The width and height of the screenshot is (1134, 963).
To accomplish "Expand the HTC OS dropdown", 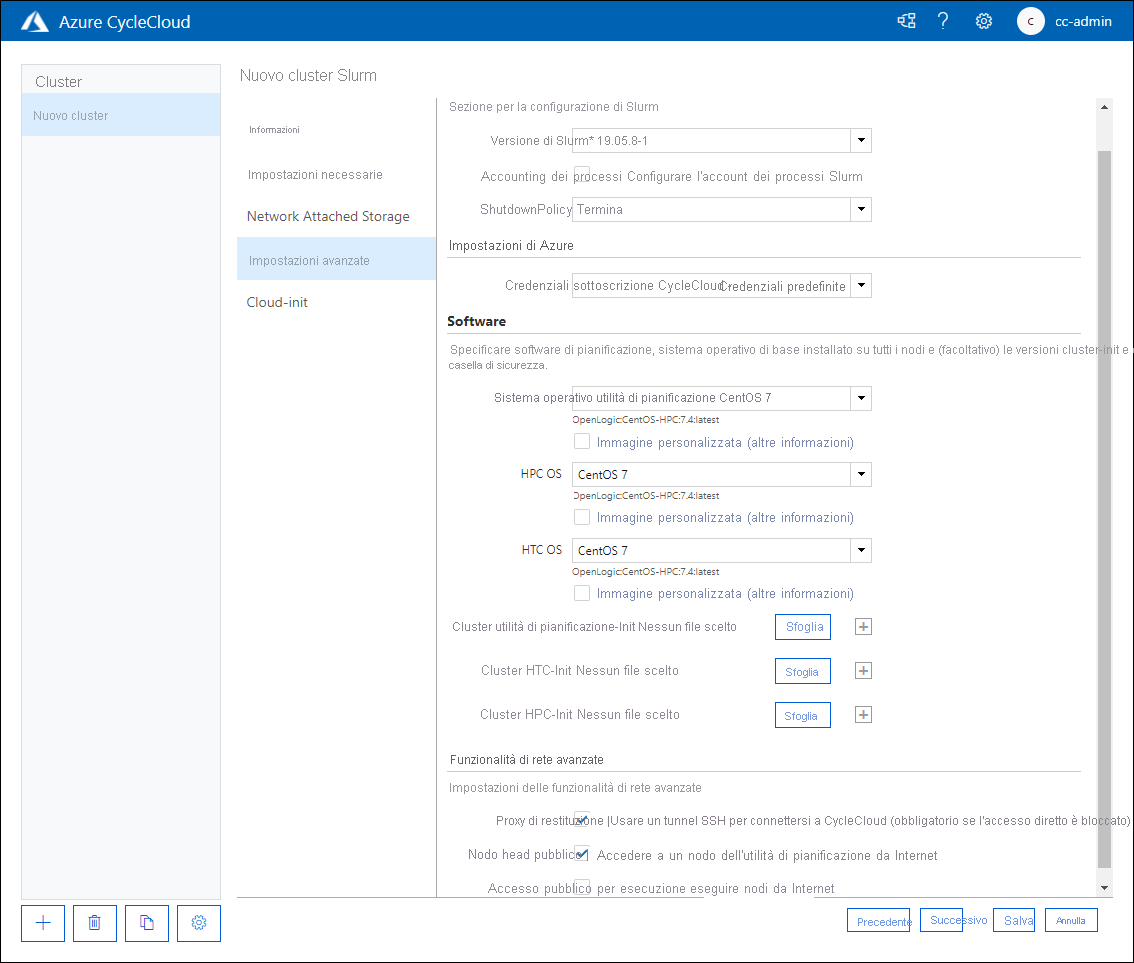I will click(860, 550).
